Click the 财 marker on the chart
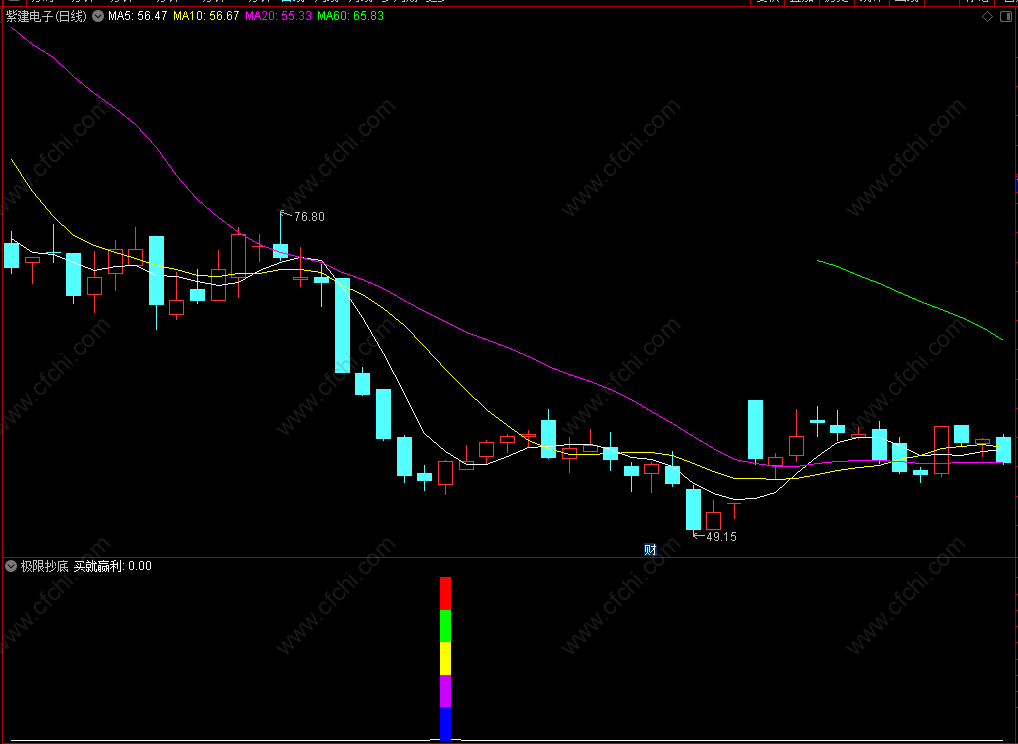Viewport: 1018px width, 744px height. pos(651,550)
